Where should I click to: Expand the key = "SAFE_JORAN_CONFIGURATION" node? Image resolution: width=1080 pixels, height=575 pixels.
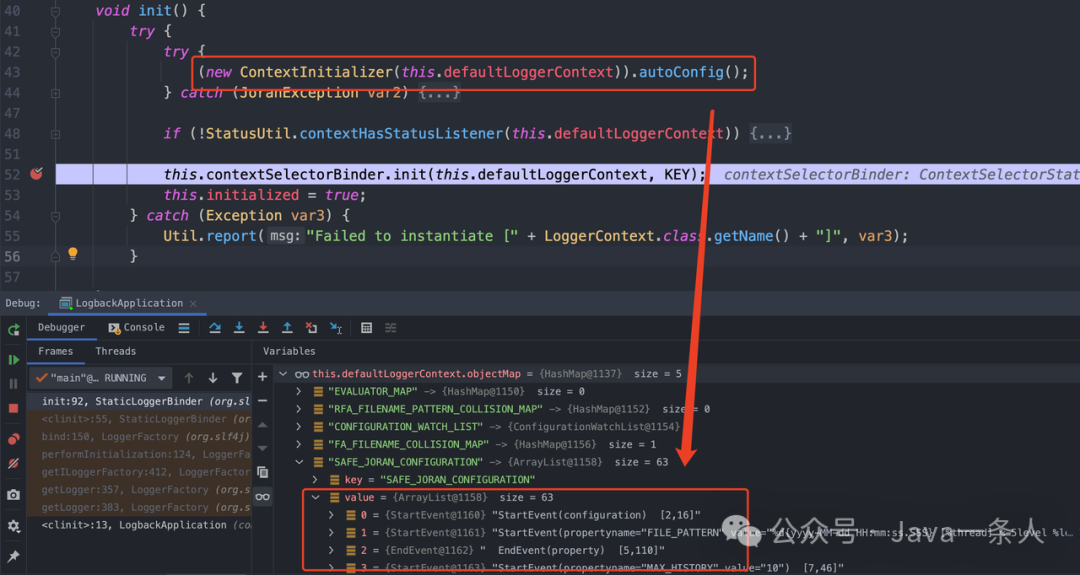tap(315, 480)
